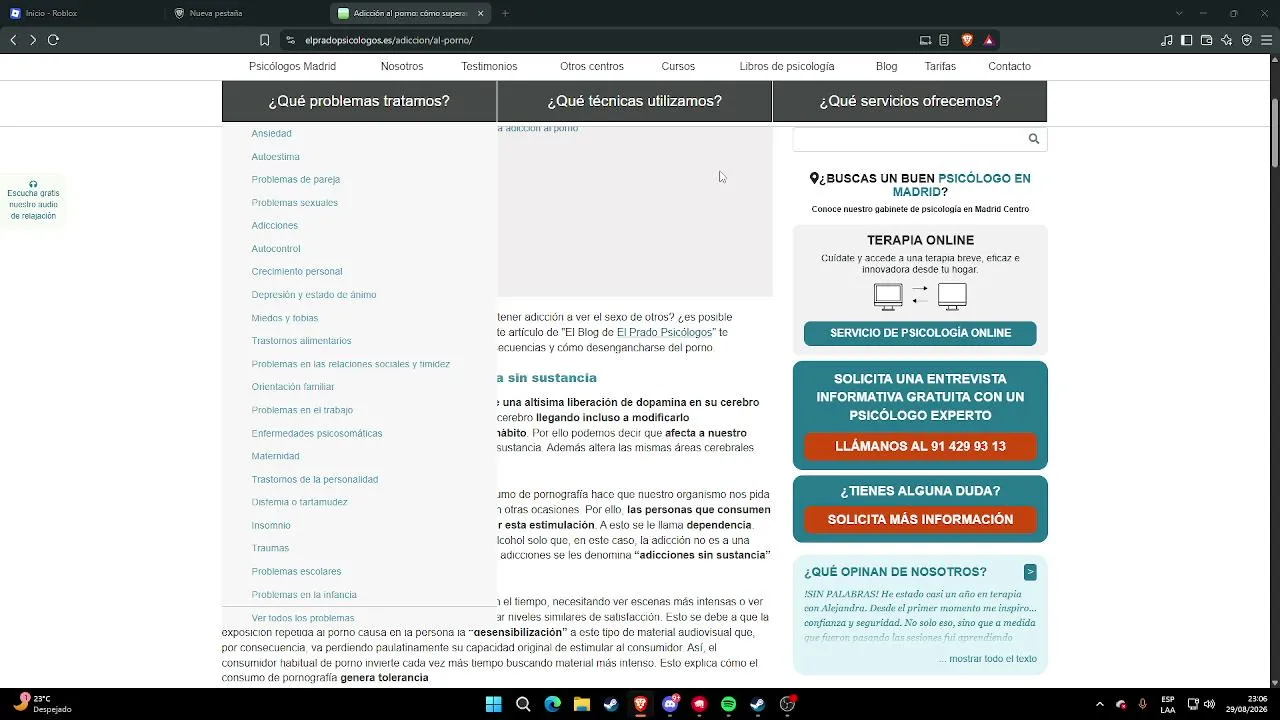Open Psicólogos Madrid navigation item

tap(292, 66)
